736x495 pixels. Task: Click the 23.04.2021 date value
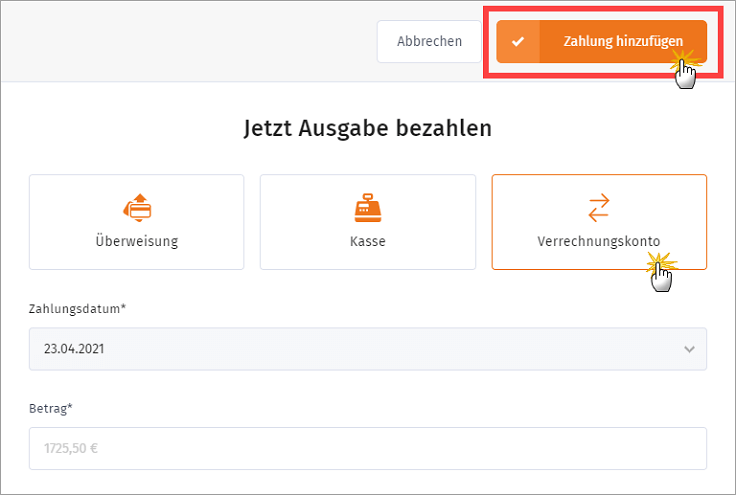[73, 350]
